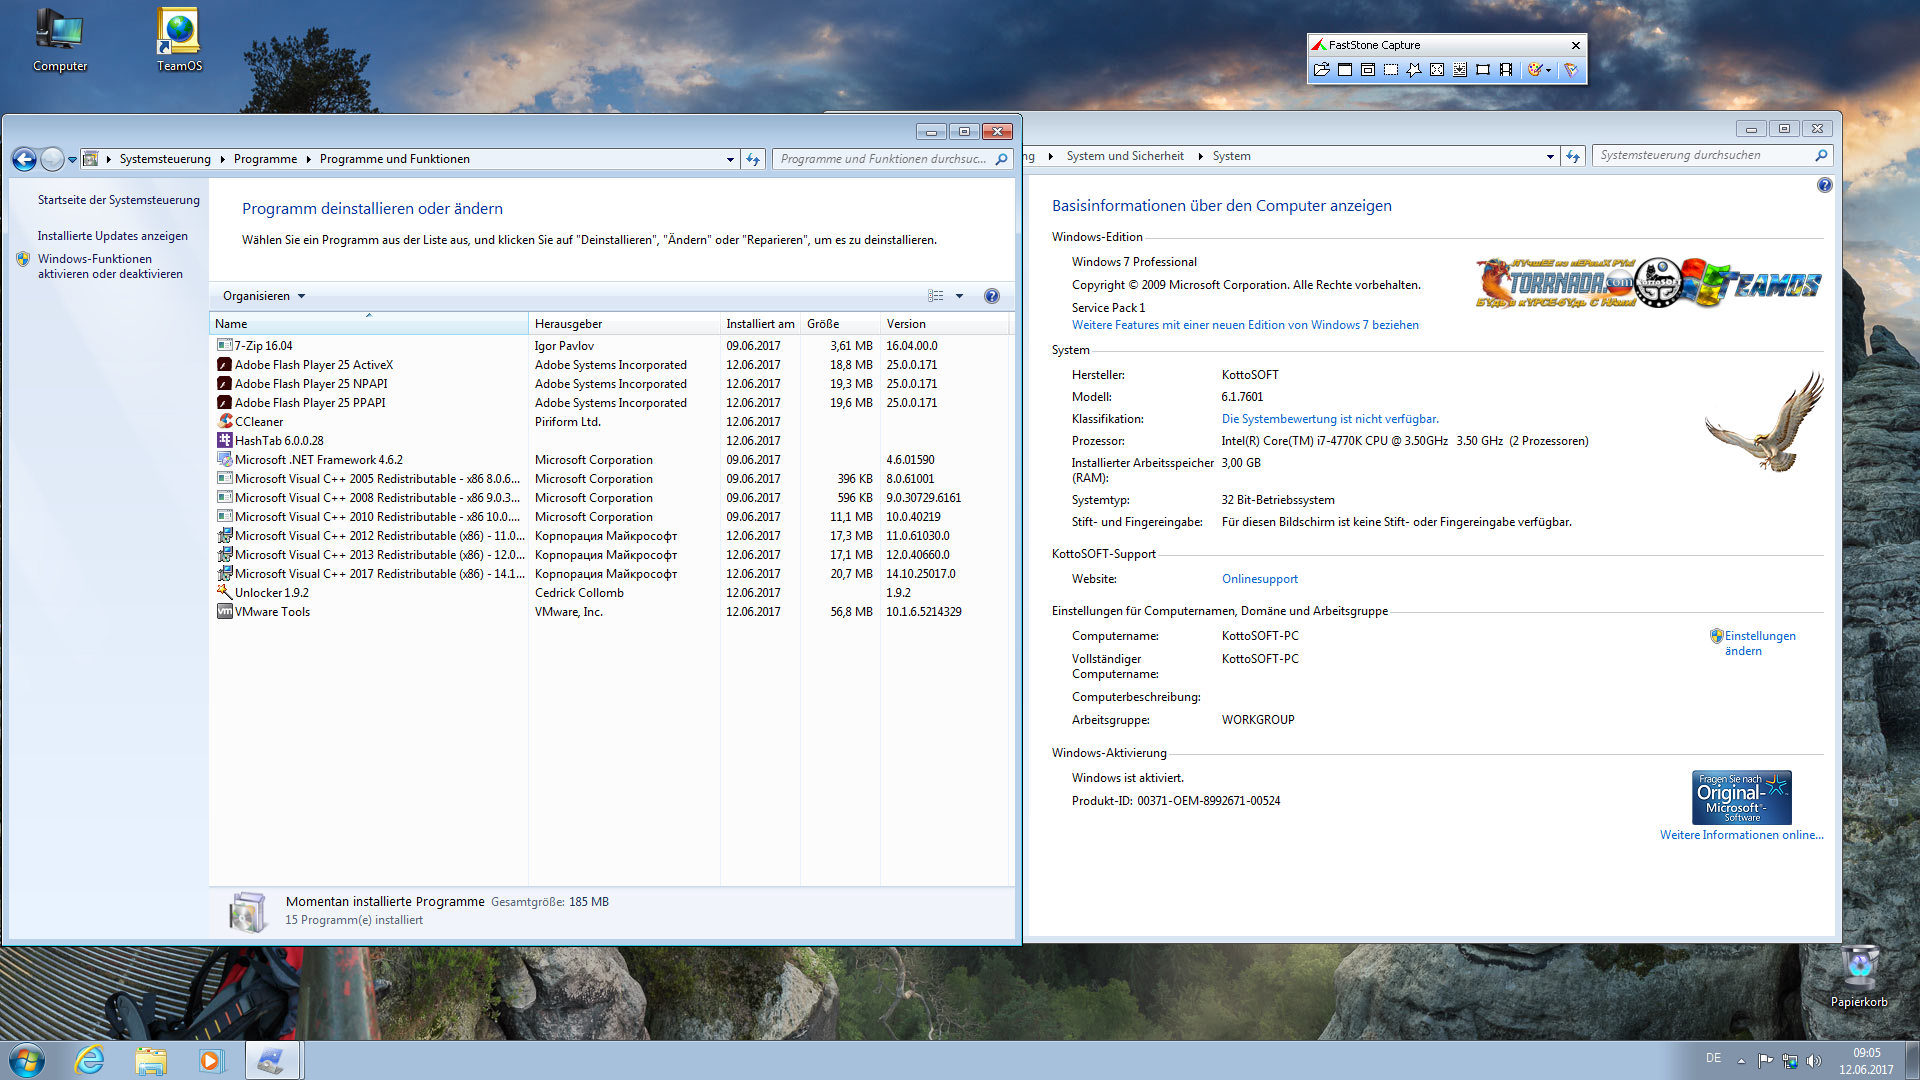Open recent pages dropdown next to back button
This screenshot has width=1920, height=1080.
tap(72, 159)
